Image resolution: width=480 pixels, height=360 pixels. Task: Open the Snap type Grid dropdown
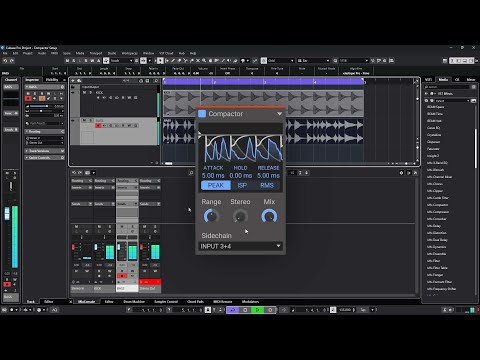(281, 61)
